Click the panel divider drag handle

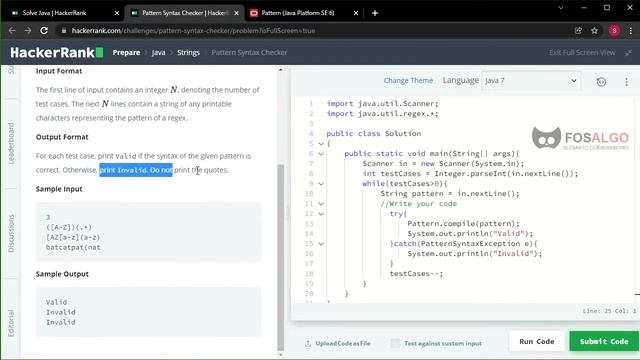(x=287, y=212)
